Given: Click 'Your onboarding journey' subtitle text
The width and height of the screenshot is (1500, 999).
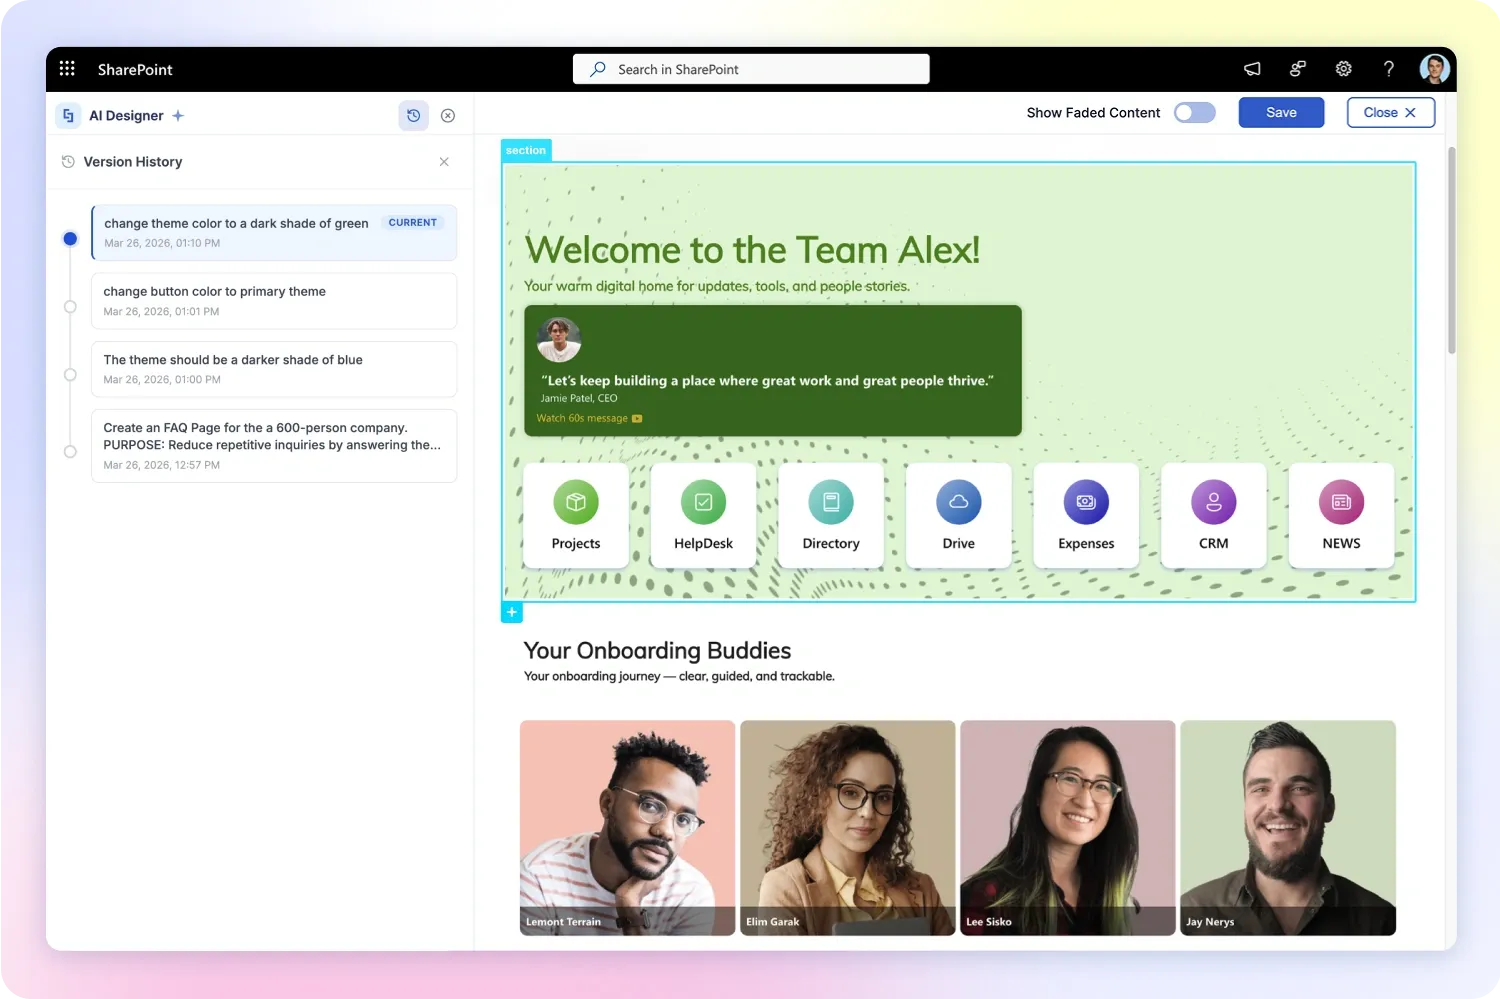Looking at the screenshot, I should click(x=679, y=677).
